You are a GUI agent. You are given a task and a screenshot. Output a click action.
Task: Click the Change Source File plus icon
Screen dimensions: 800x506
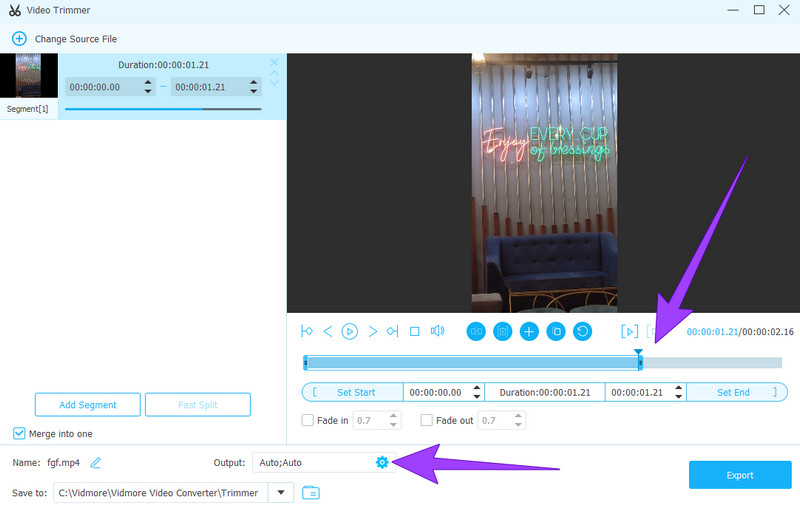(19, 39)
